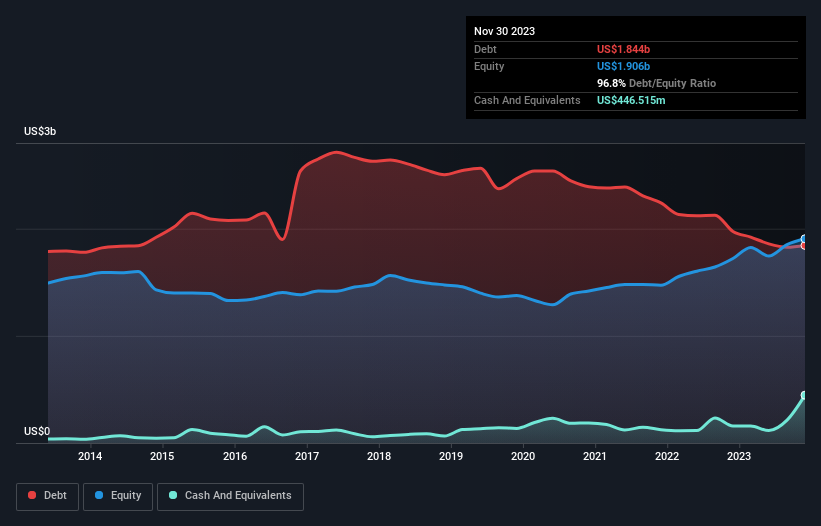Click the Nov 30 2023 tooltip date
Screen dimensions: 821x526
[x=504, y=31]
